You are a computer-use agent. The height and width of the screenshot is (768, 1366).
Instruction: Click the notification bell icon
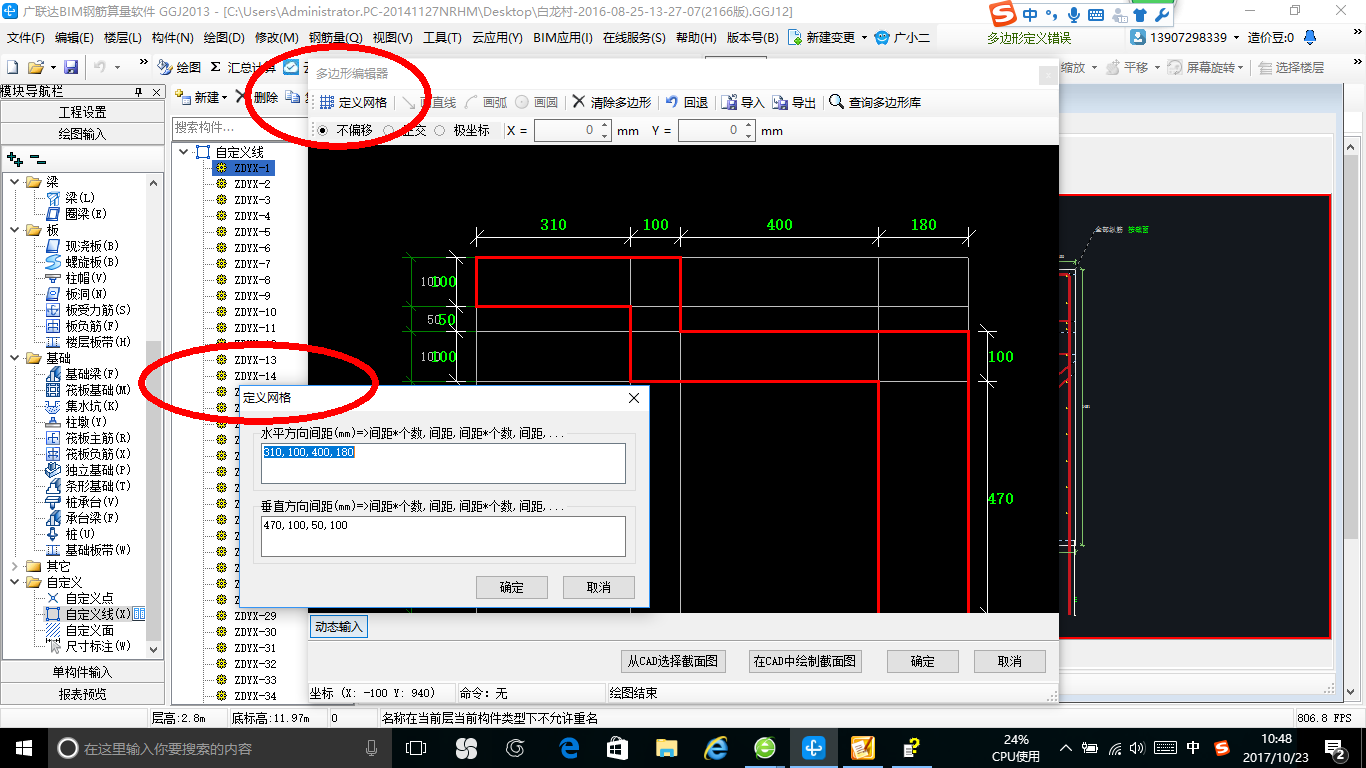(1311, 37)
